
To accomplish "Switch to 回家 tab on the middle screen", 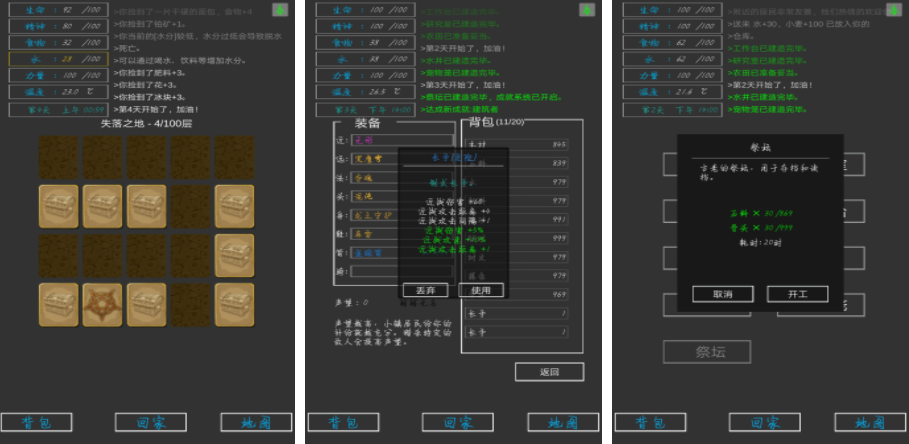I will [457, 422].
